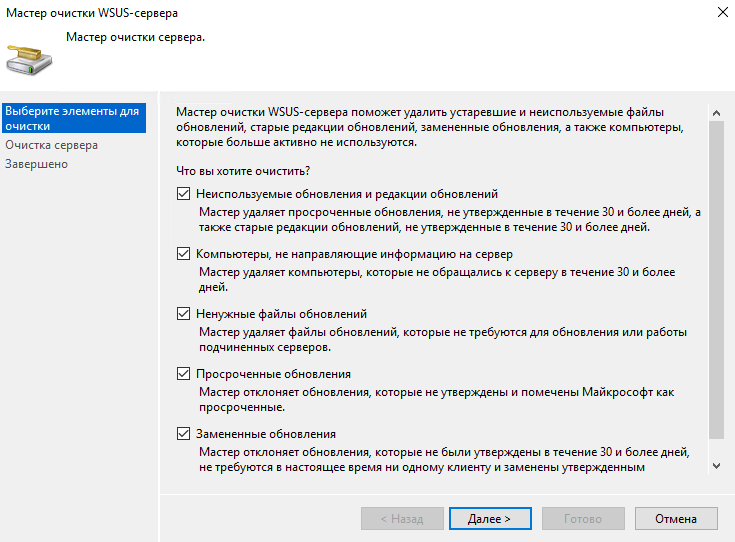The image size is (735, 542).
Task: Click the WSUS cleanup wizard server icon
Action: click(x=29, y=59)
